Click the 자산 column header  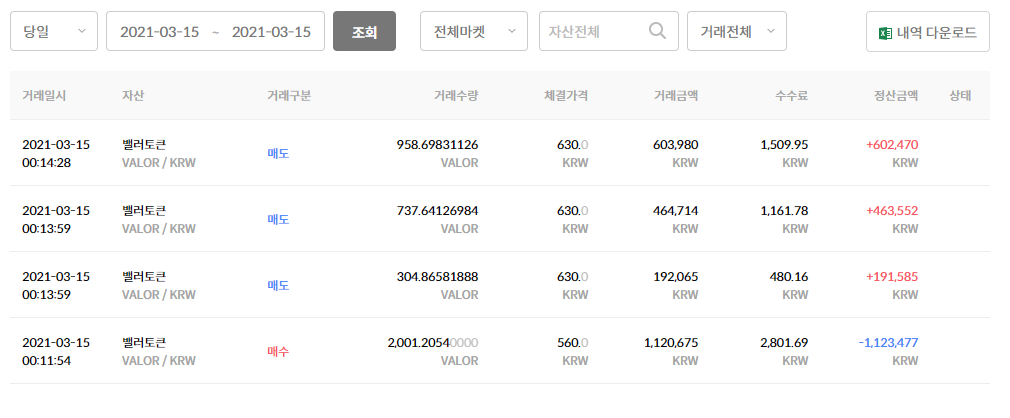pos(133,96)
